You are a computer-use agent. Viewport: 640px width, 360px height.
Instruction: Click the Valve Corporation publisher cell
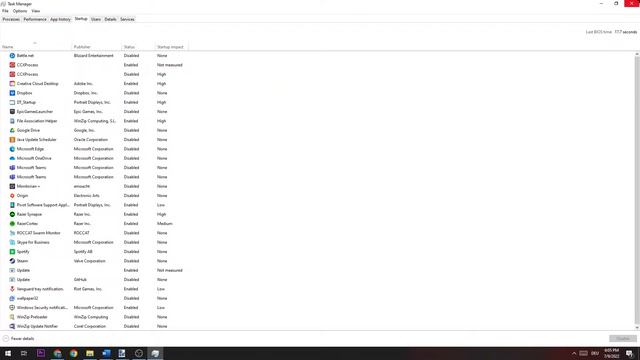click(89, 261)
